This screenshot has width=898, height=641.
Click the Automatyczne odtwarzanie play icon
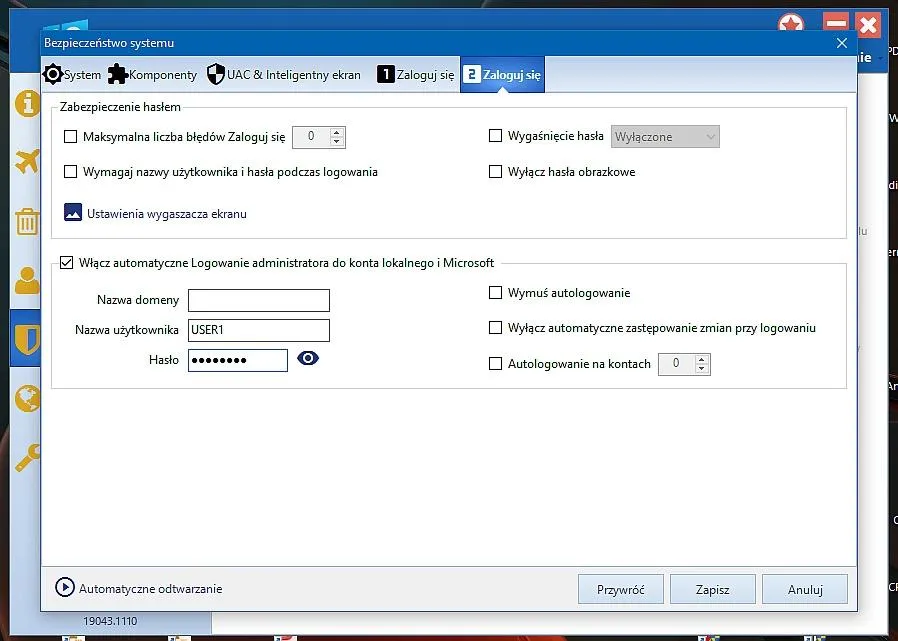(65, 588)
